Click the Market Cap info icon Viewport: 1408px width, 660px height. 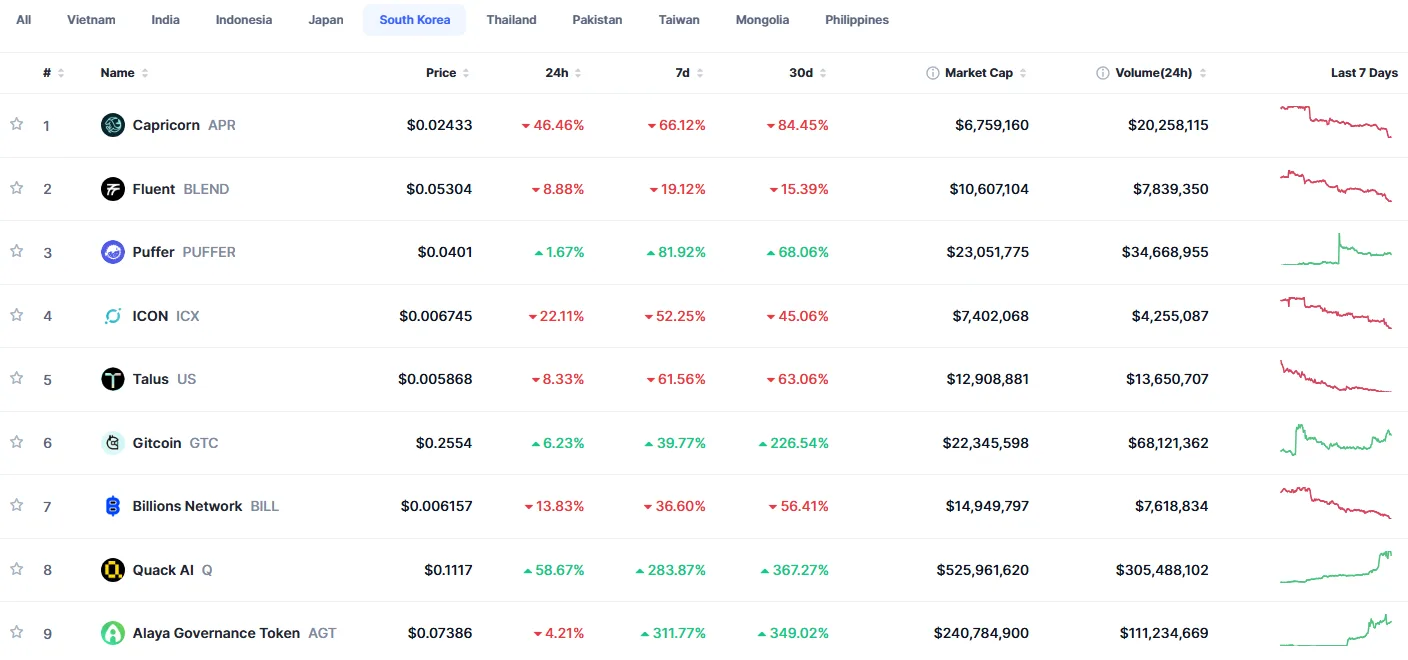pos(933,73)
